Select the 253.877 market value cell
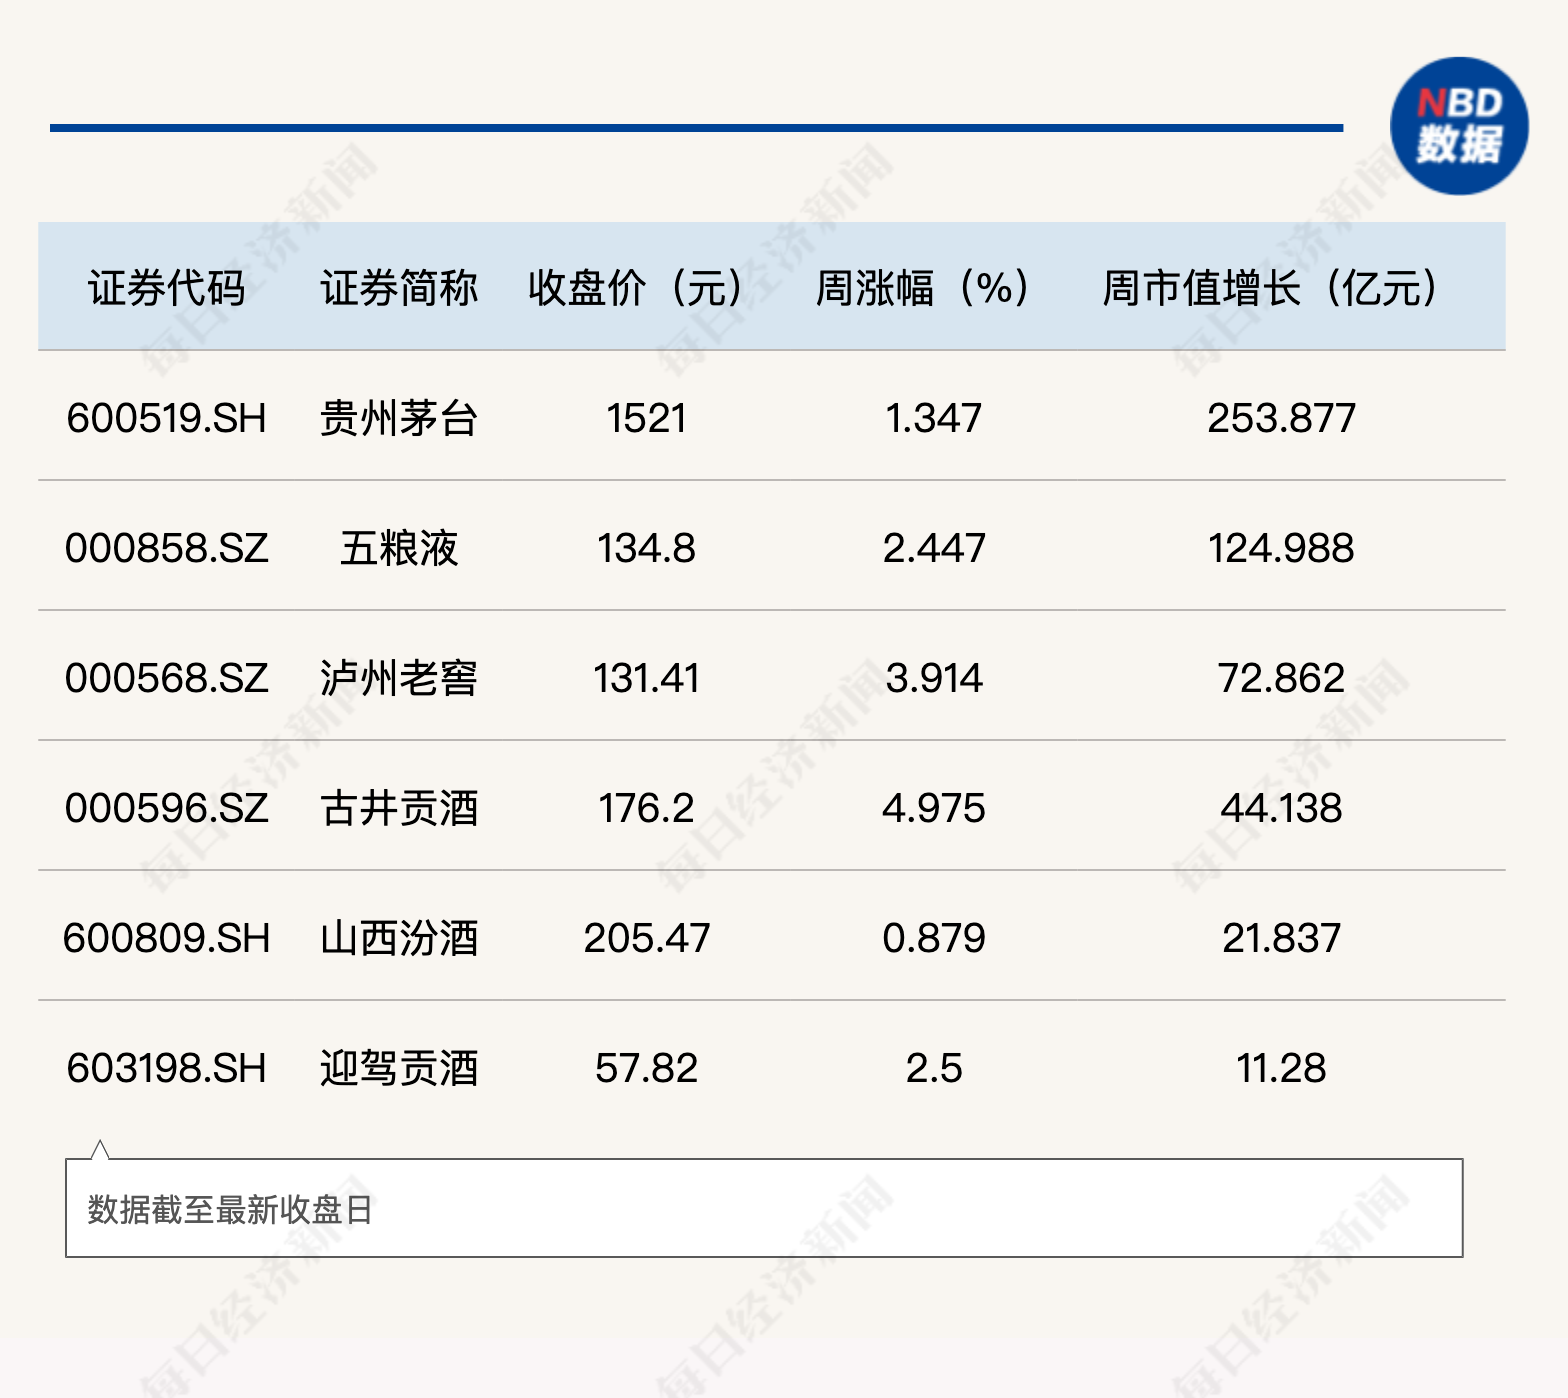The width and height of the screenshot is (1568, 1398). coord(1281,418)
